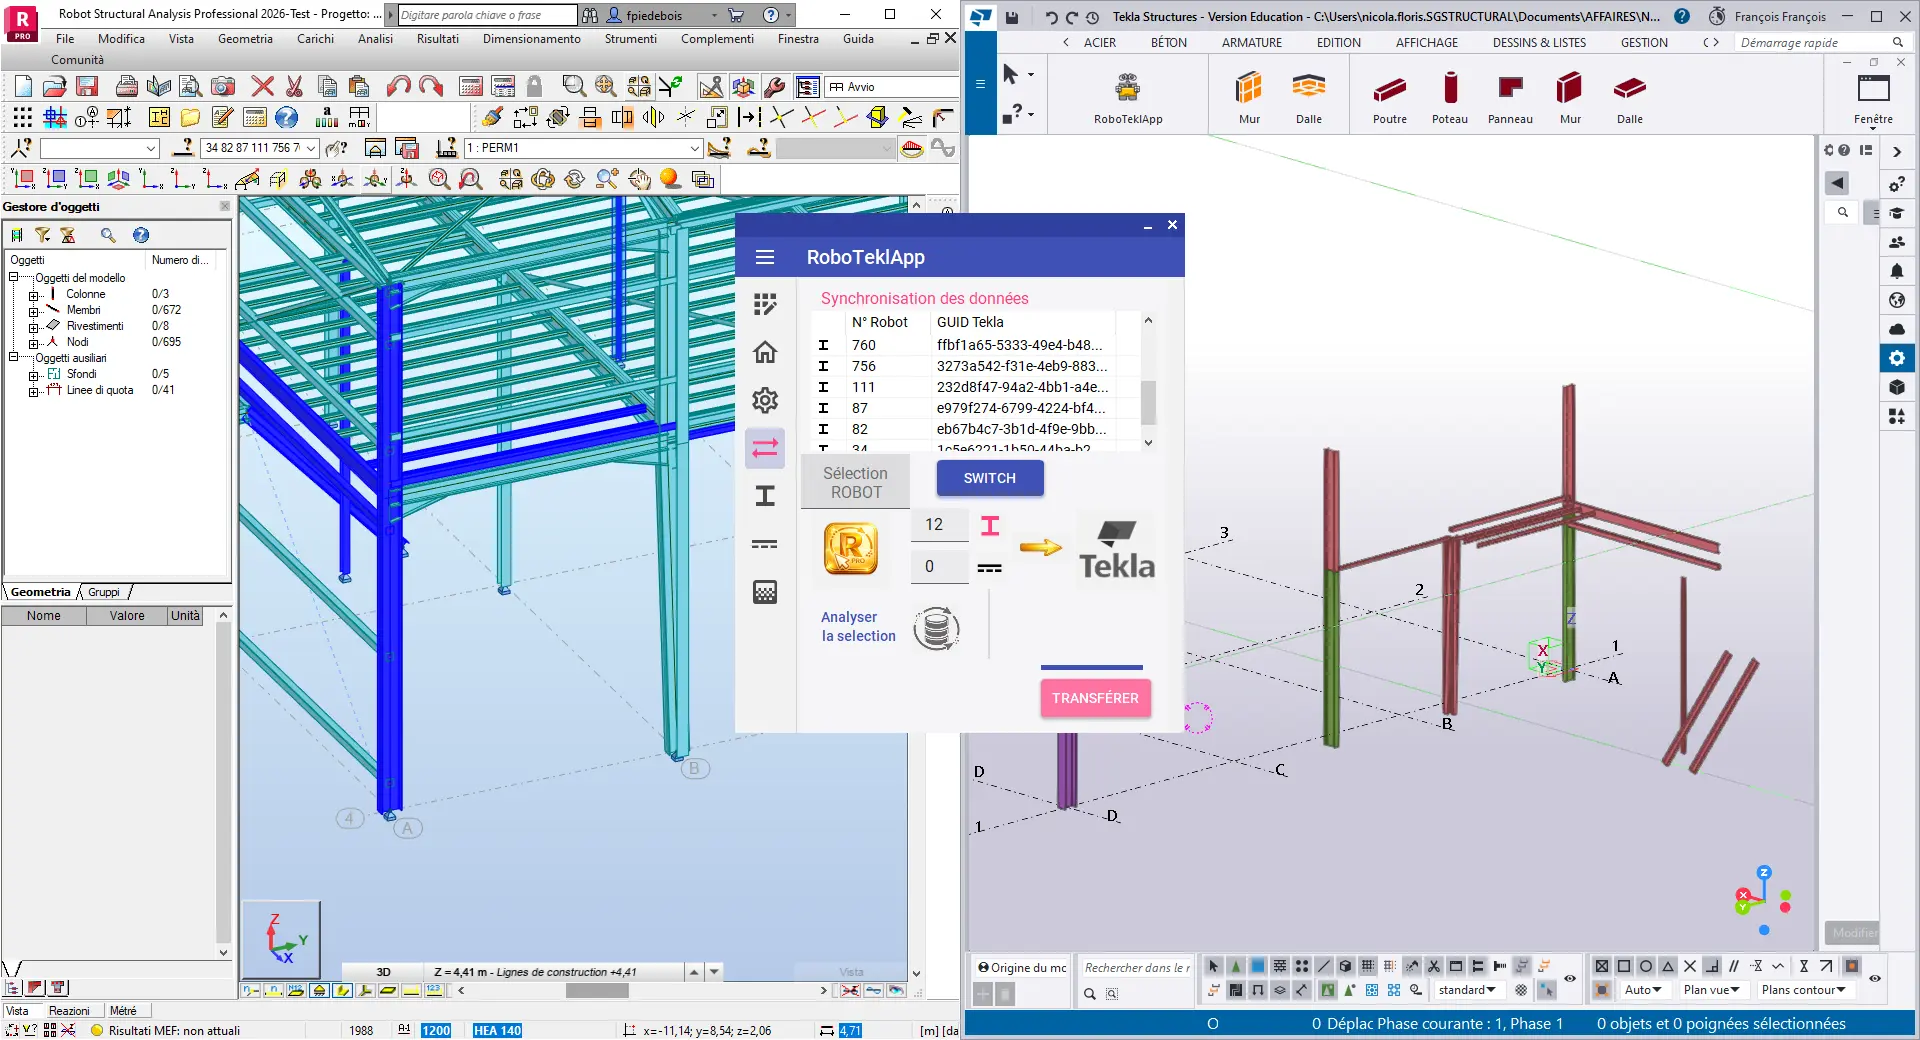Switch to the ARMATURE ribbon tab
This screenshot has width=1920, height=1040.
[x=1251, y=43]
